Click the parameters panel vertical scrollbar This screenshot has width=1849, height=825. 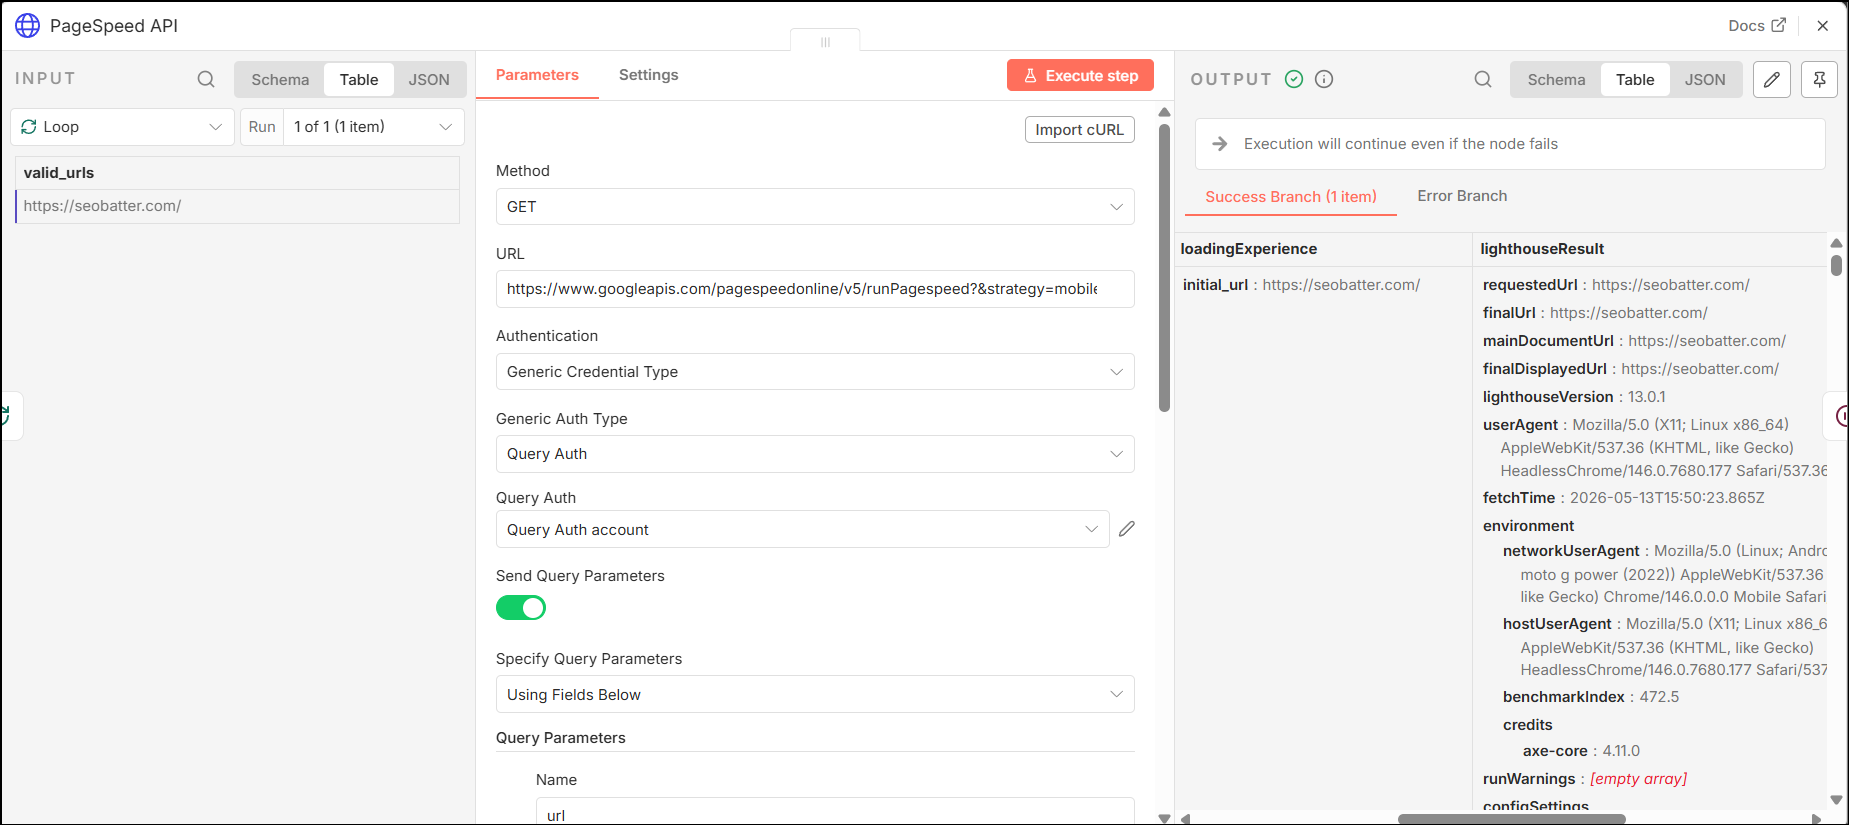pyautogui.click(x=1164, y=267)
